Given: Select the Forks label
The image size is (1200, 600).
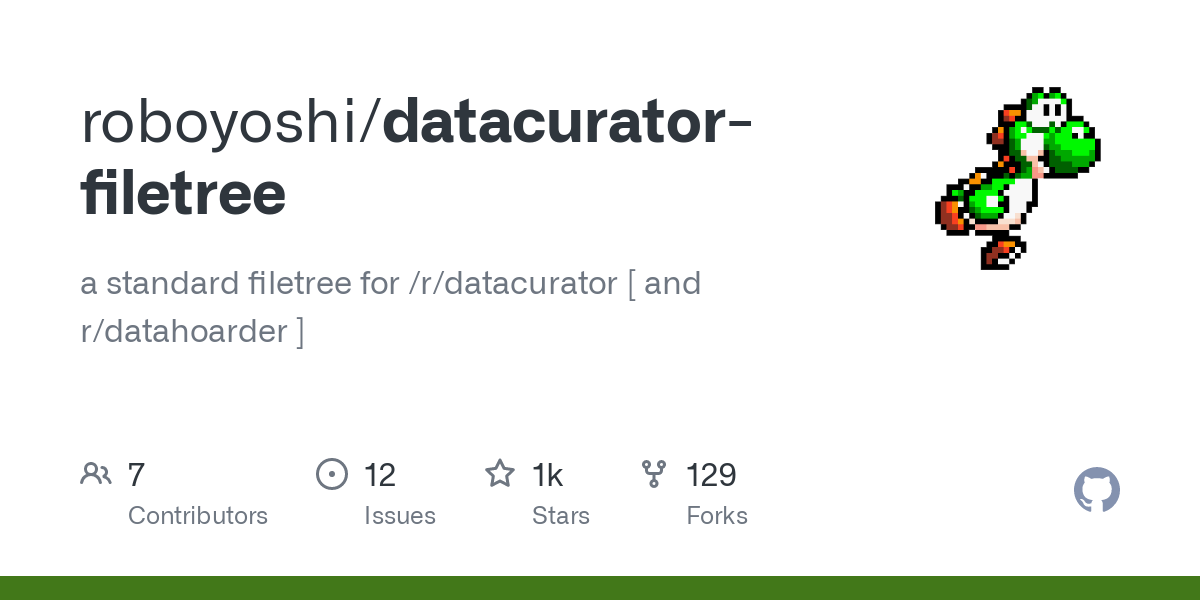Looking at the screenshot, I should (x=717, y=516).
